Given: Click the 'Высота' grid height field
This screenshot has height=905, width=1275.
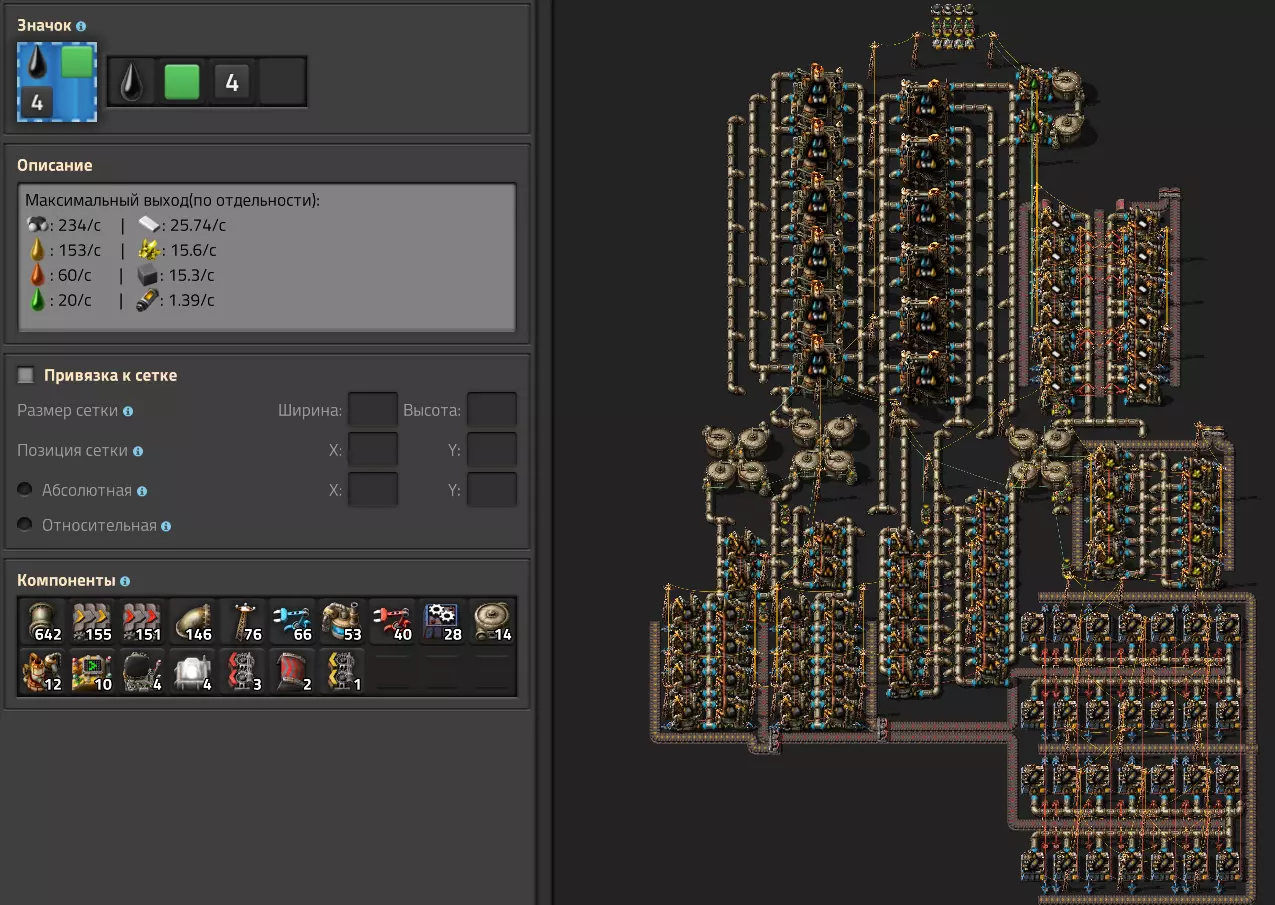Looking at the screenshot, I should 491,410.
